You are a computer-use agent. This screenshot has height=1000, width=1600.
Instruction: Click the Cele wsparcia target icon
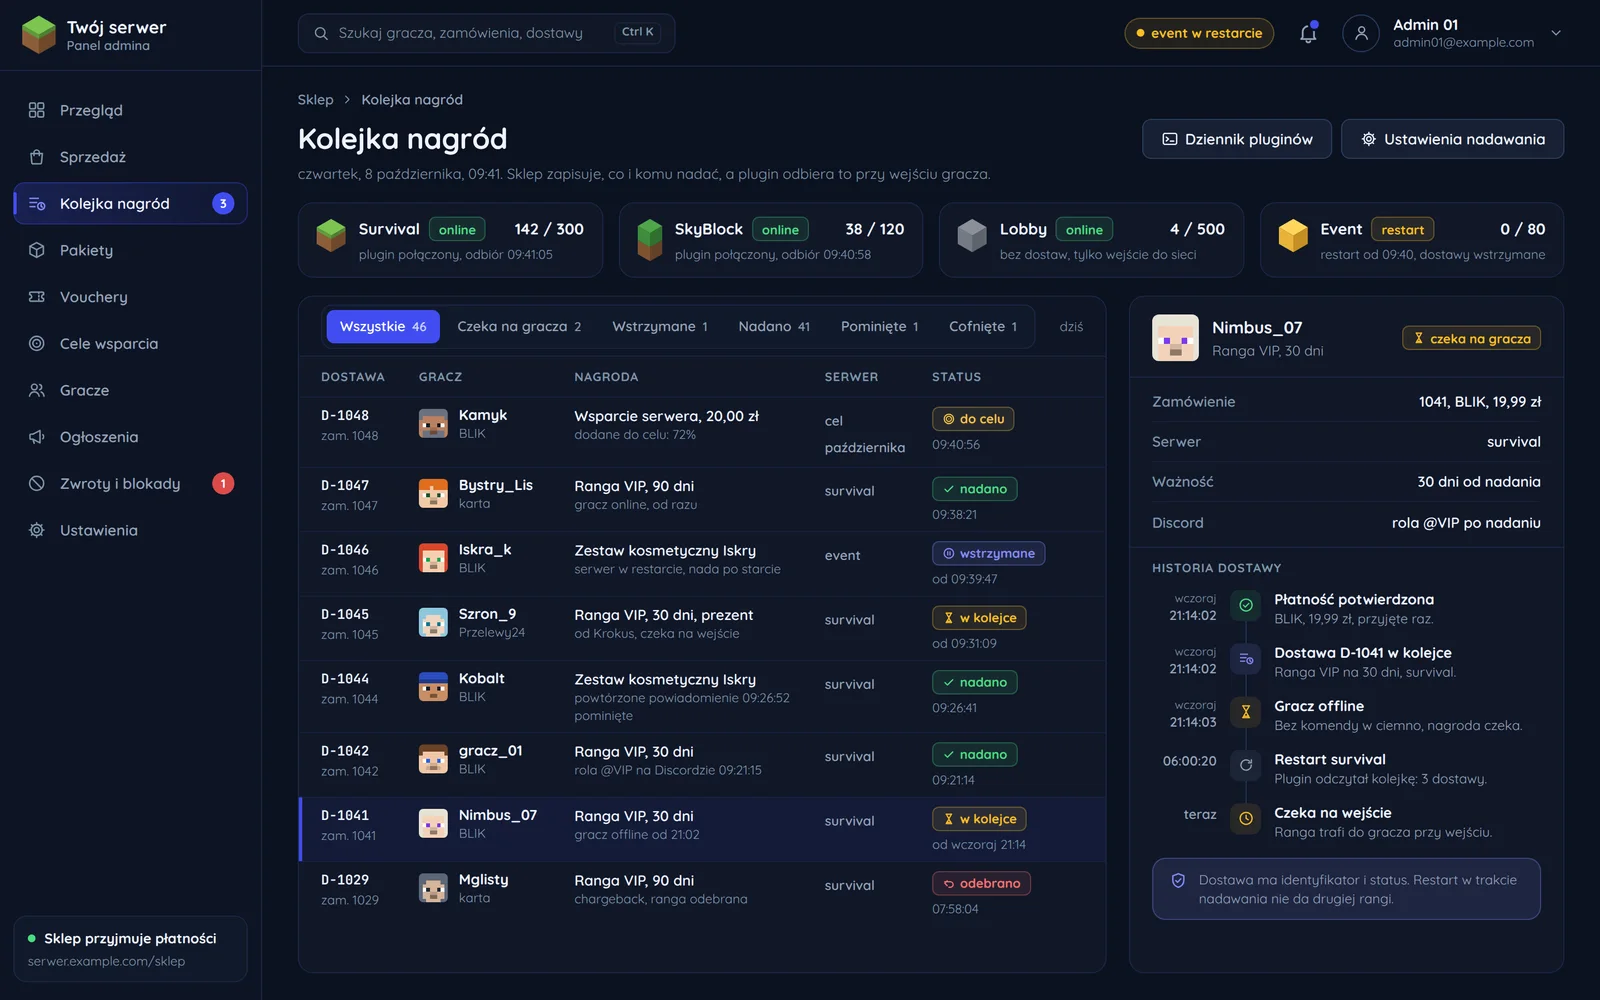click(x=37, y=343)
